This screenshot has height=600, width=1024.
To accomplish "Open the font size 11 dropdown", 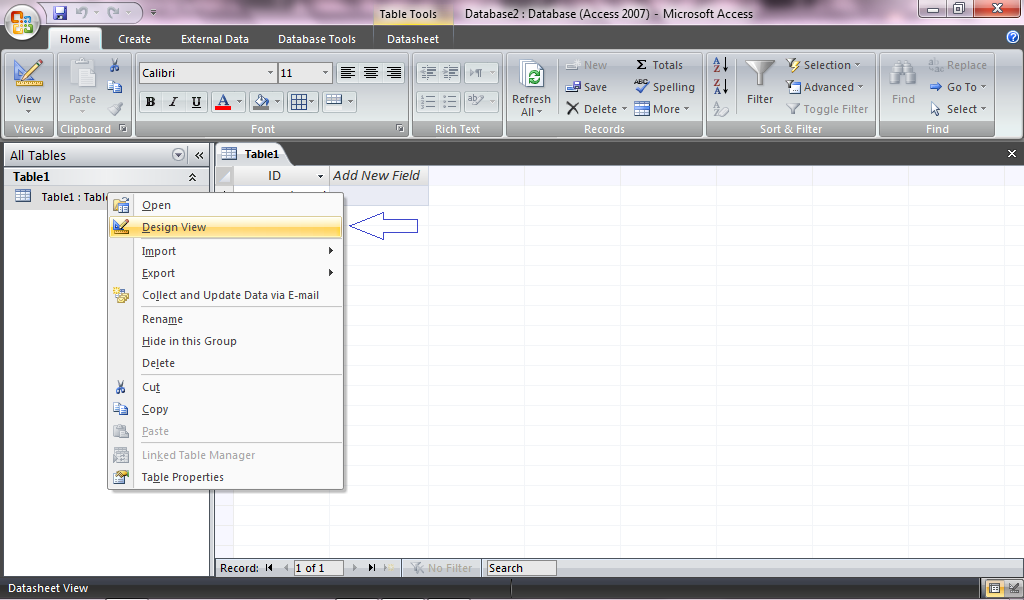I will tap(325, 72).
